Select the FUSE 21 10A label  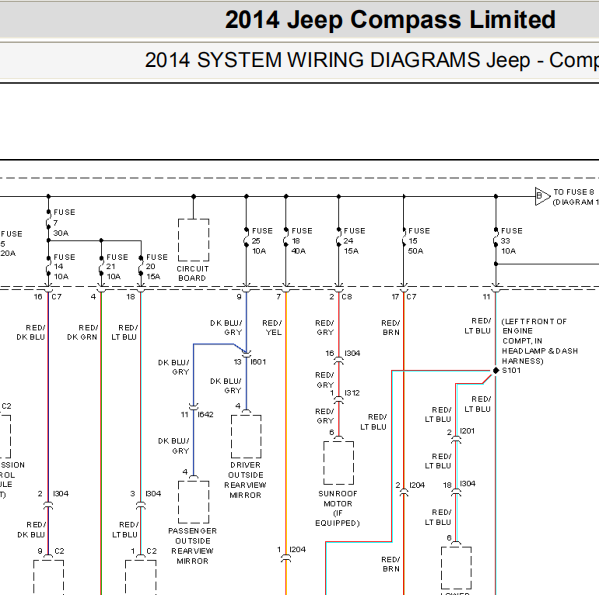(x=117, y=267)
